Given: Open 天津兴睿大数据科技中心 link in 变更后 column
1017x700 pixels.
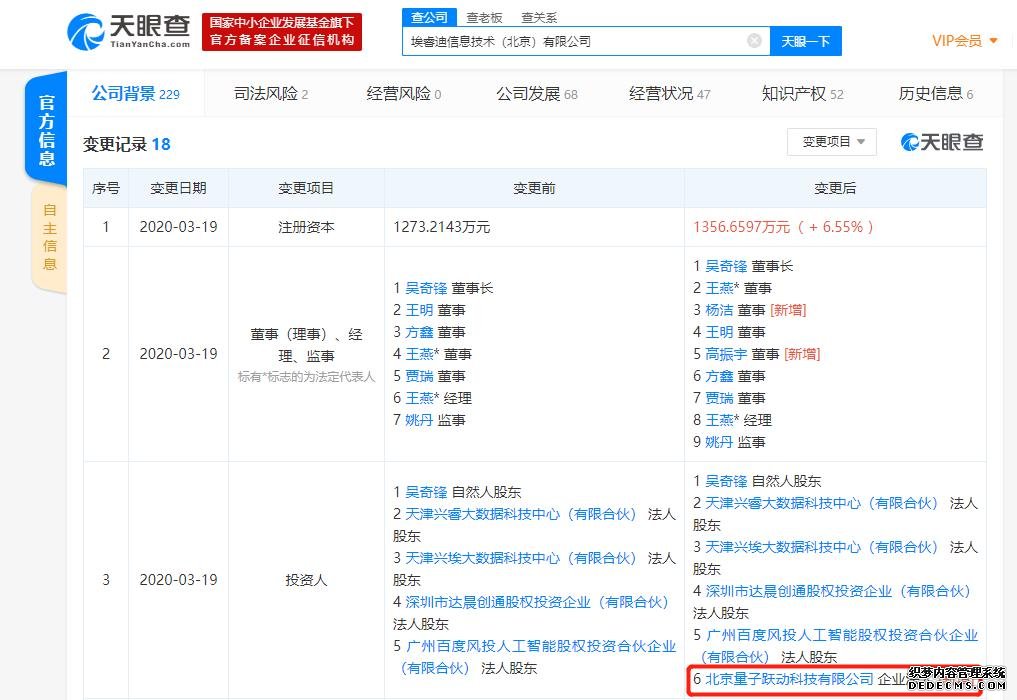Looking at the screenshot, I should point(821,503).
